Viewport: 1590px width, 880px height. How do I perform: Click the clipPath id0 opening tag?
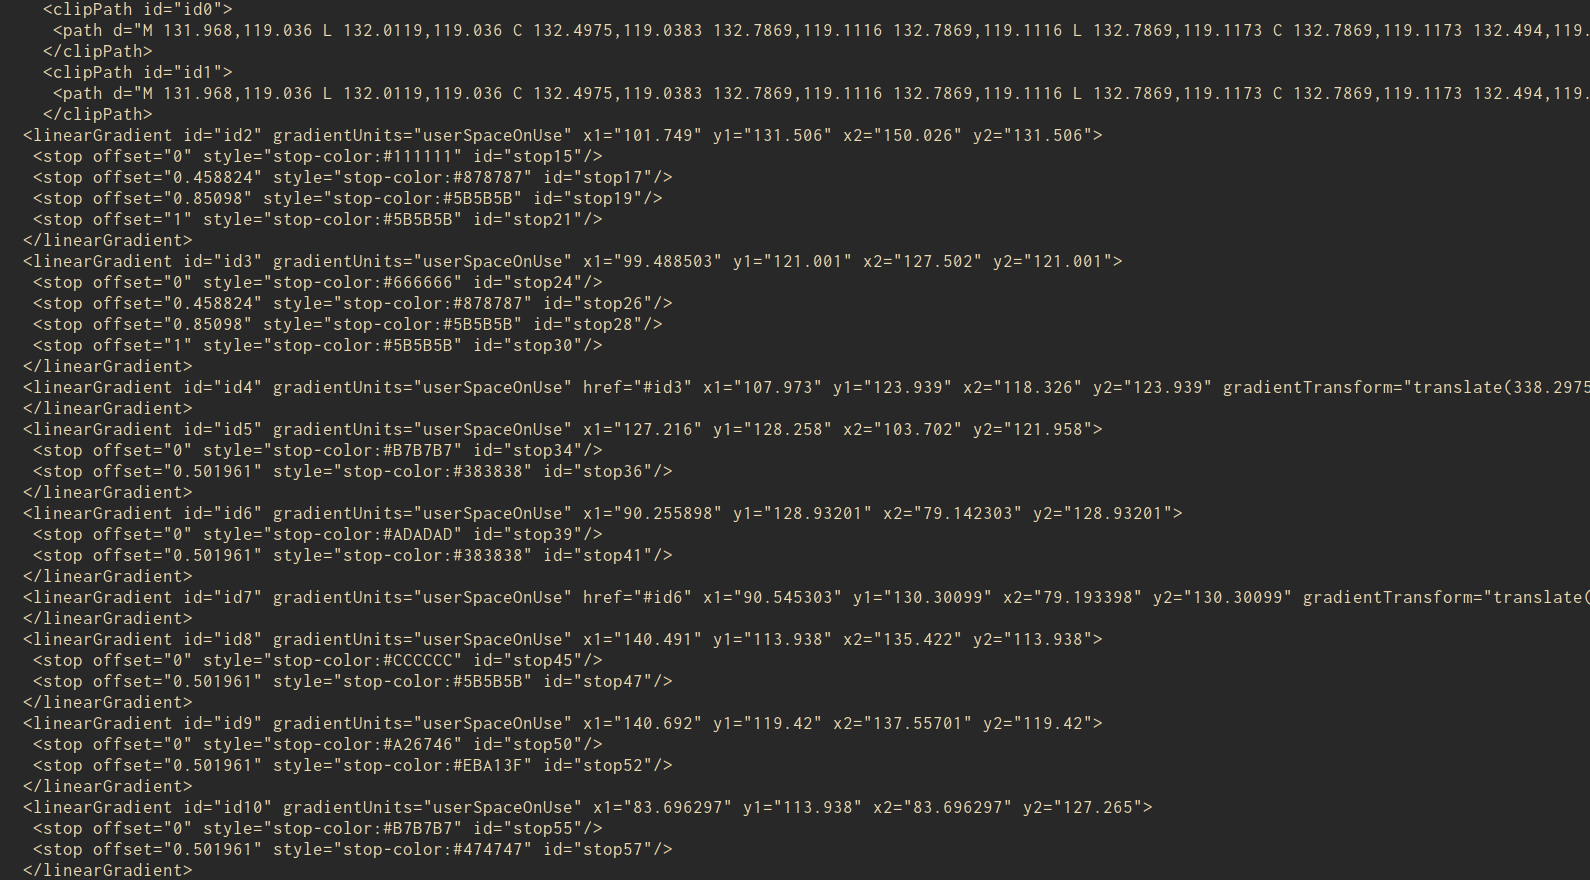point(137,9)
